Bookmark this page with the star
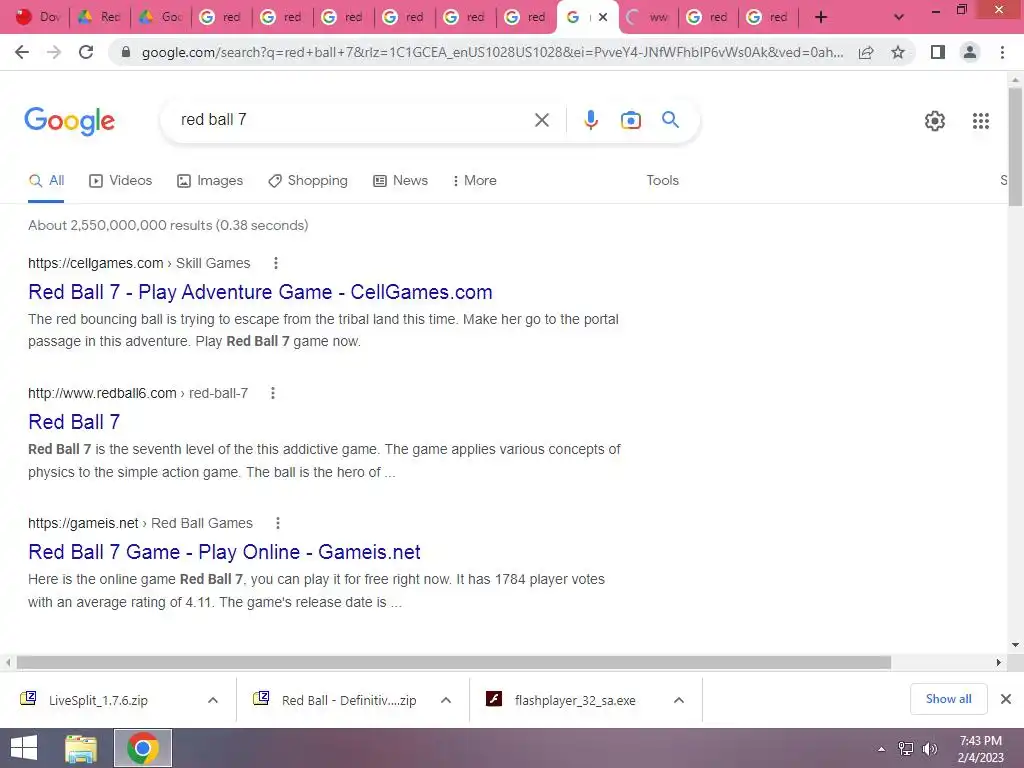The width and height of the screenshot is (1024, 768). 898,52
